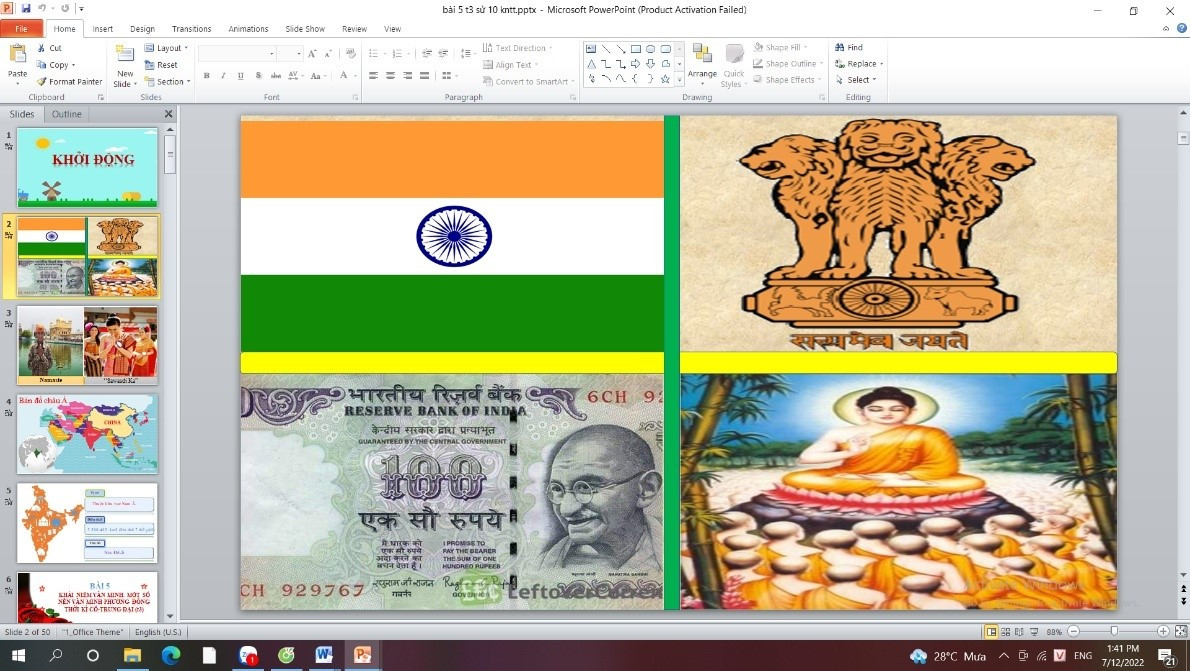Expand the Section dropdown
The height and width of the screenshot is (671, 1190).
[168, 81]
